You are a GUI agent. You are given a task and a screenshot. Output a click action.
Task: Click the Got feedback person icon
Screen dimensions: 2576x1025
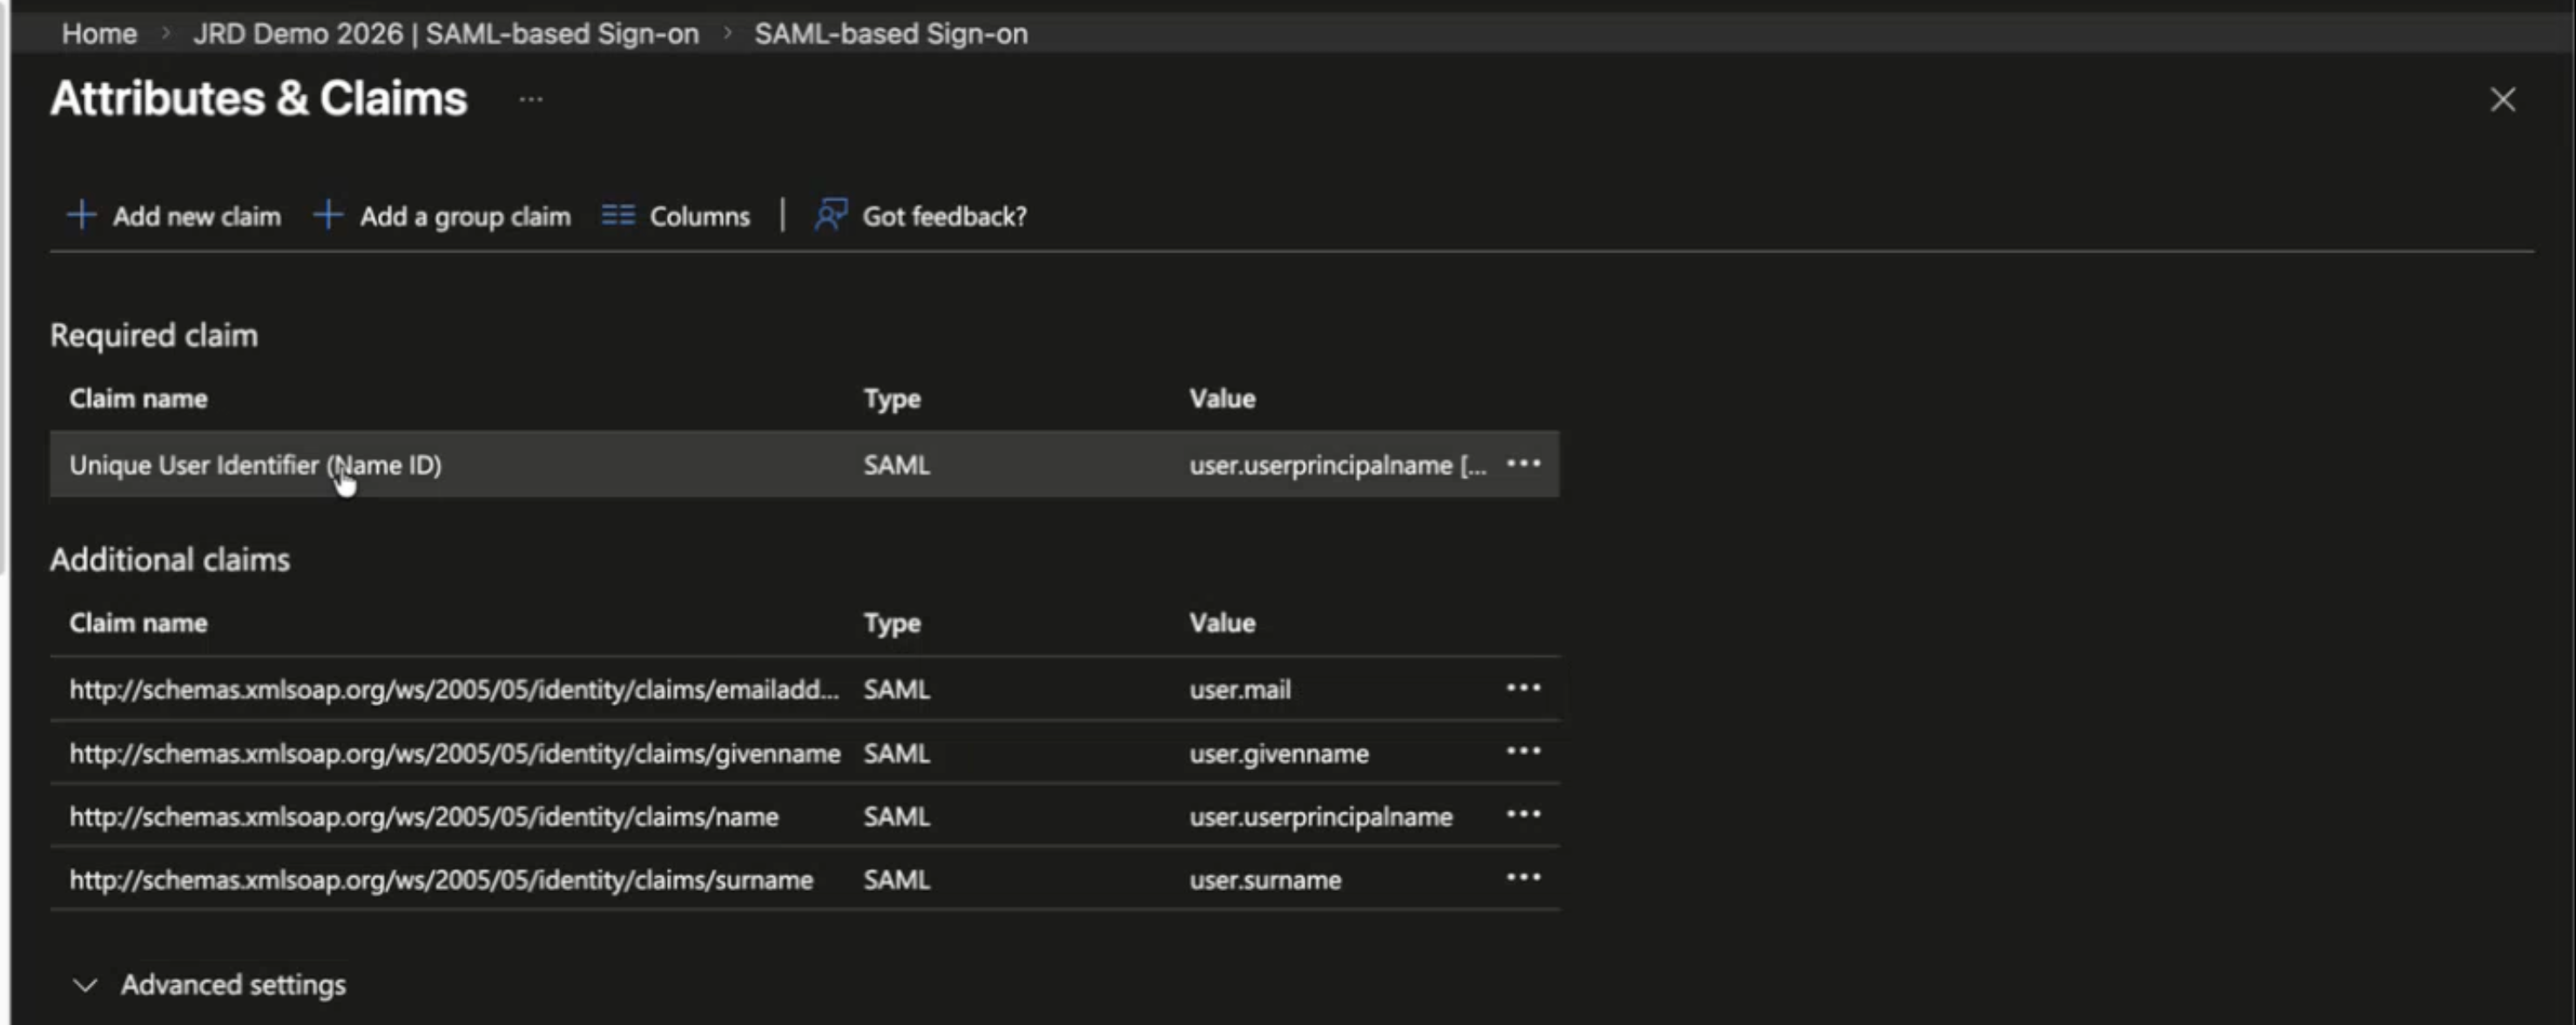tap(831, 214)
